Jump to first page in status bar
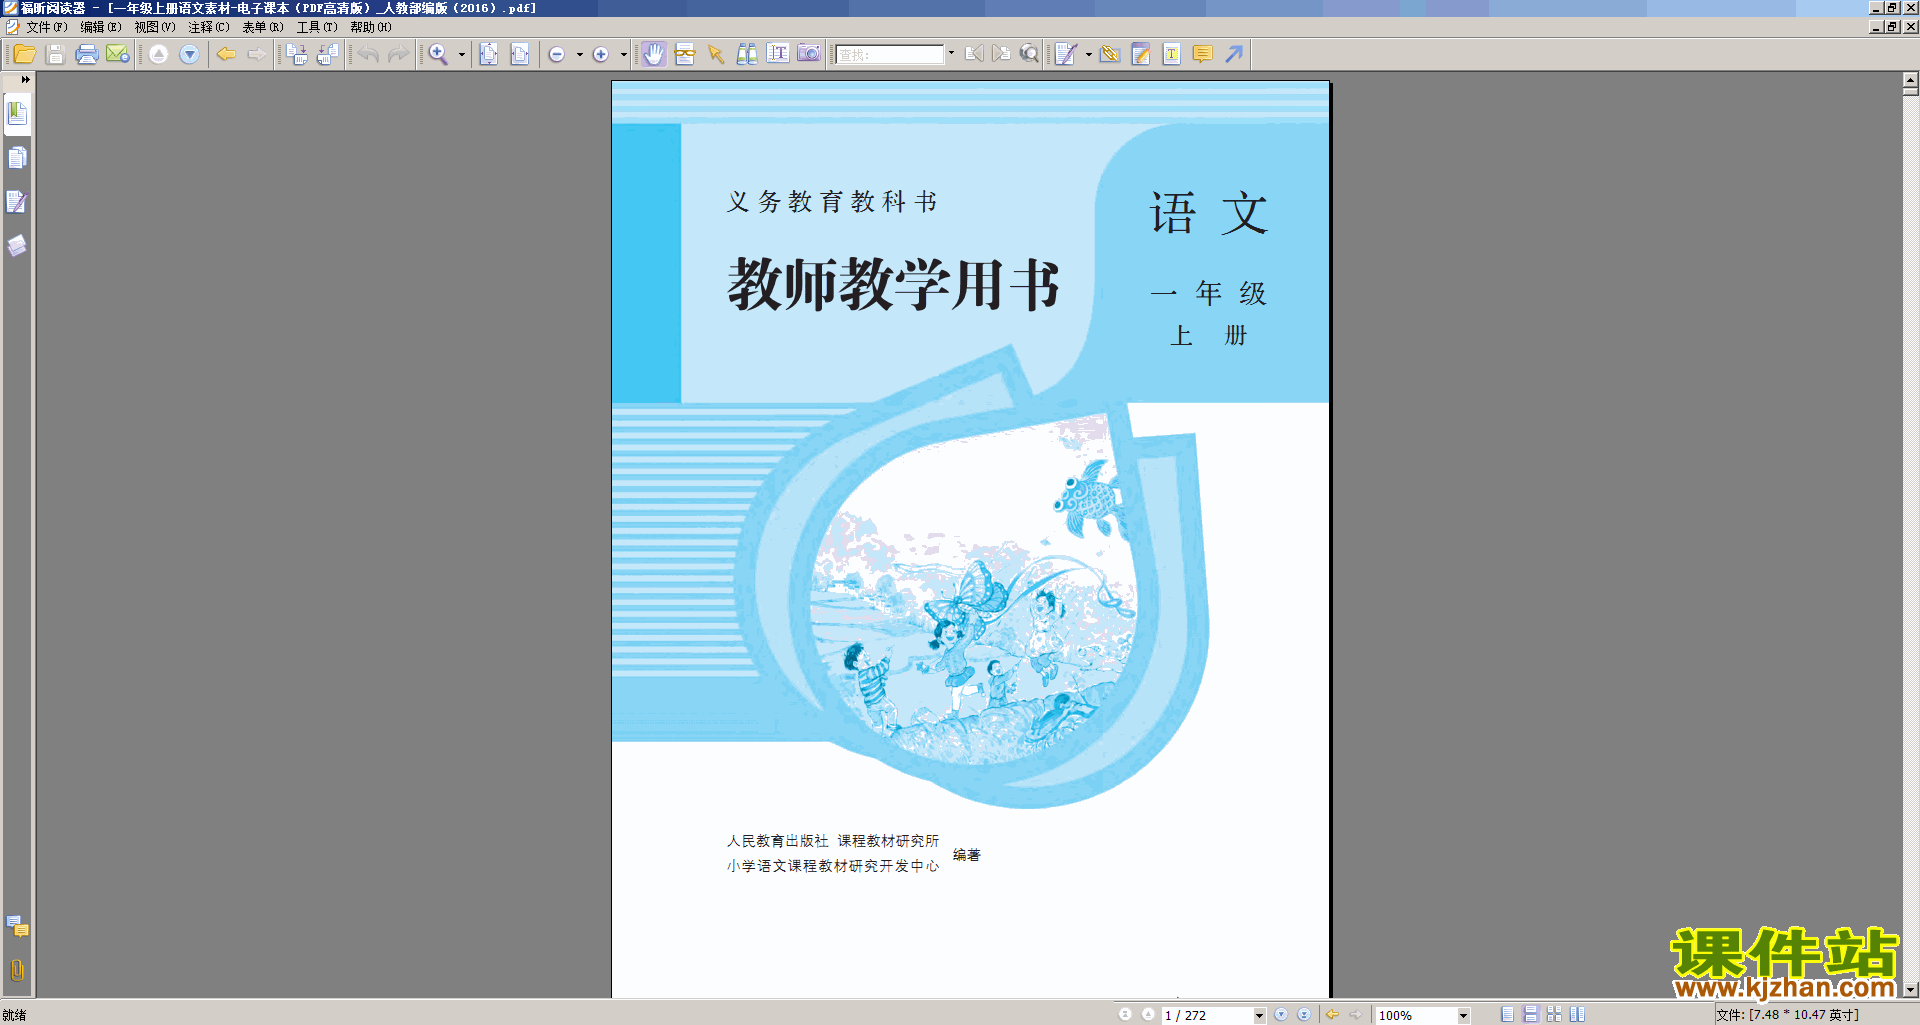The width and height of the screenshot is (1920, 1025). click(x=1125, y=1014)
